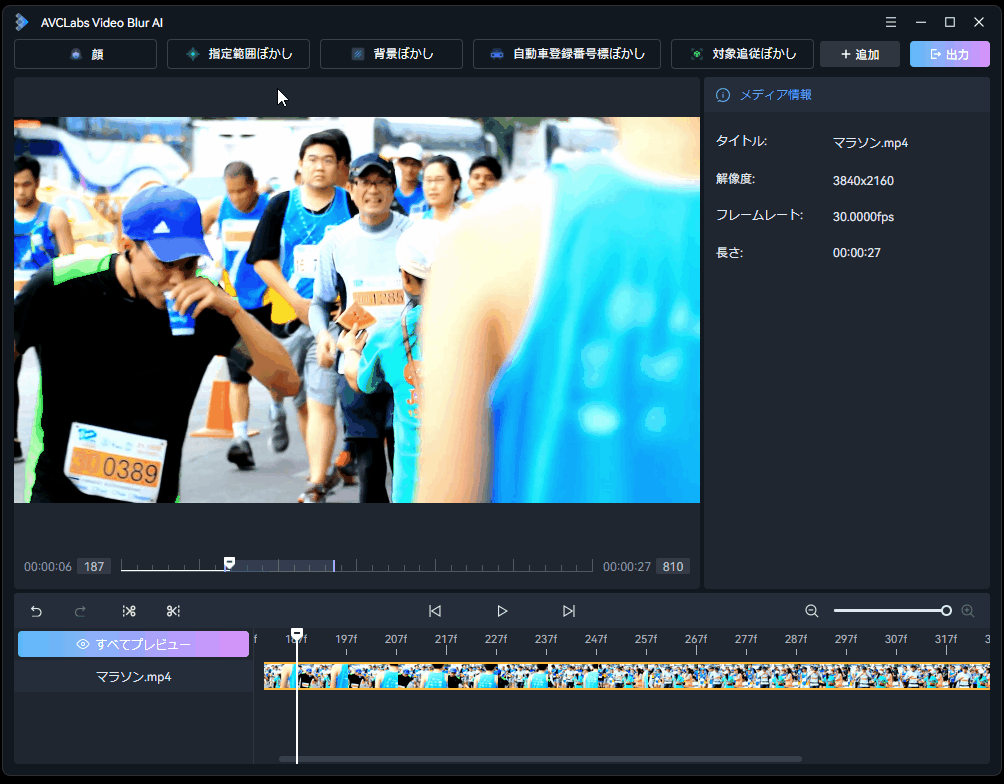
Task: Click the undo arrow icon
Action: [x=36, y=611]
